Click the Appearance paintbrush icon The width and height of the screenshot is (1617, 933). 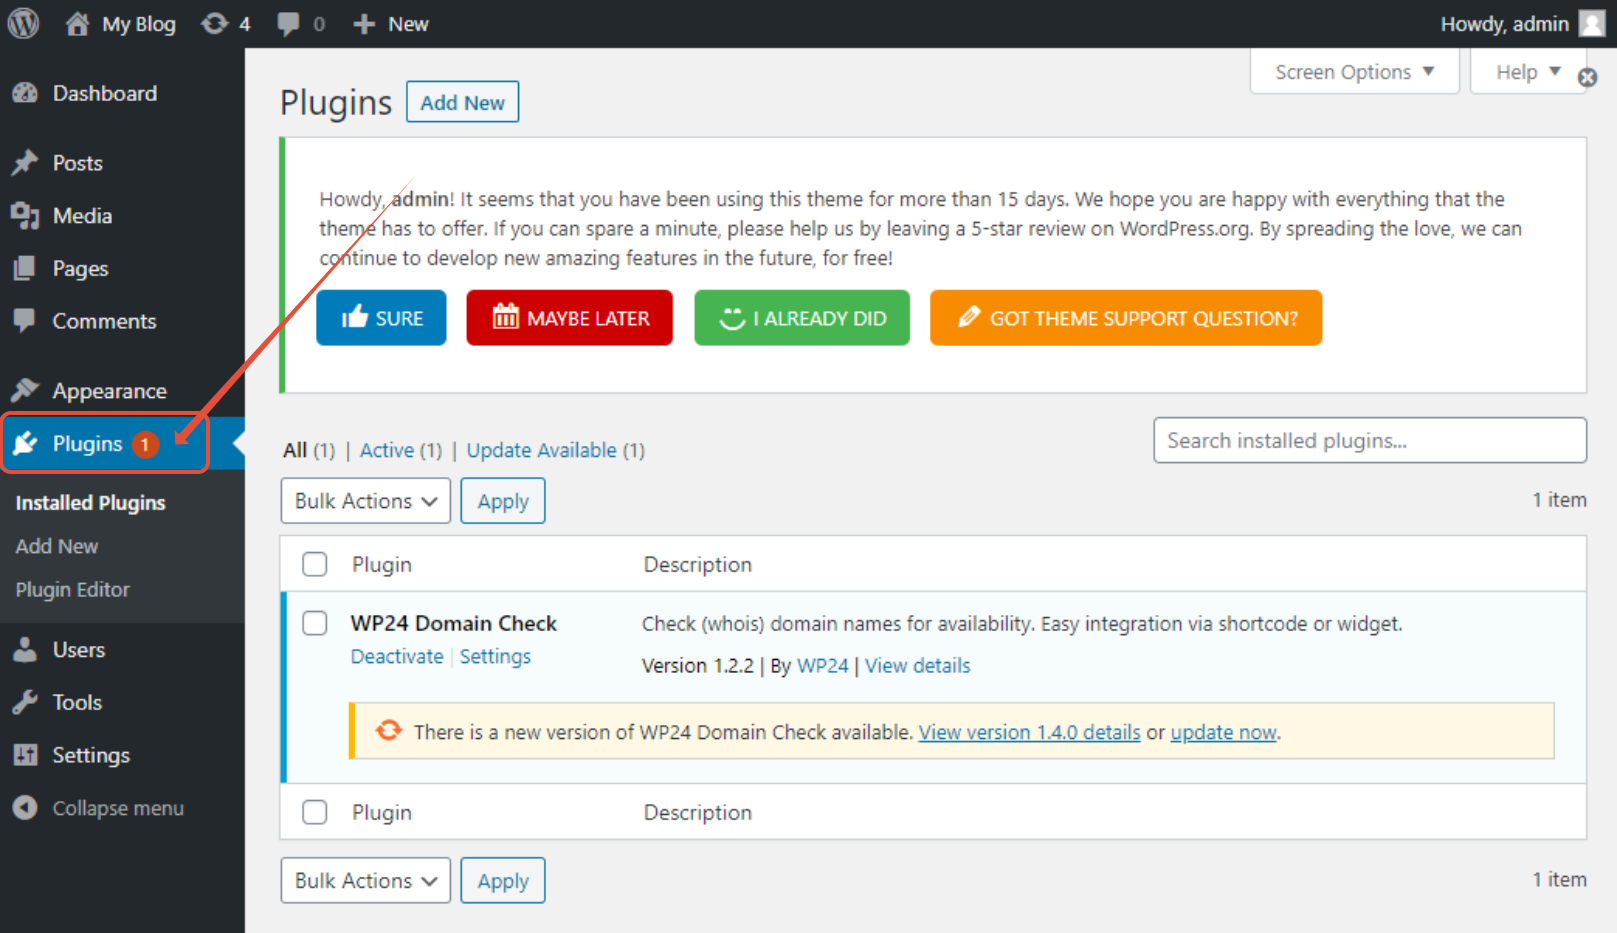(x=25, y=390)
